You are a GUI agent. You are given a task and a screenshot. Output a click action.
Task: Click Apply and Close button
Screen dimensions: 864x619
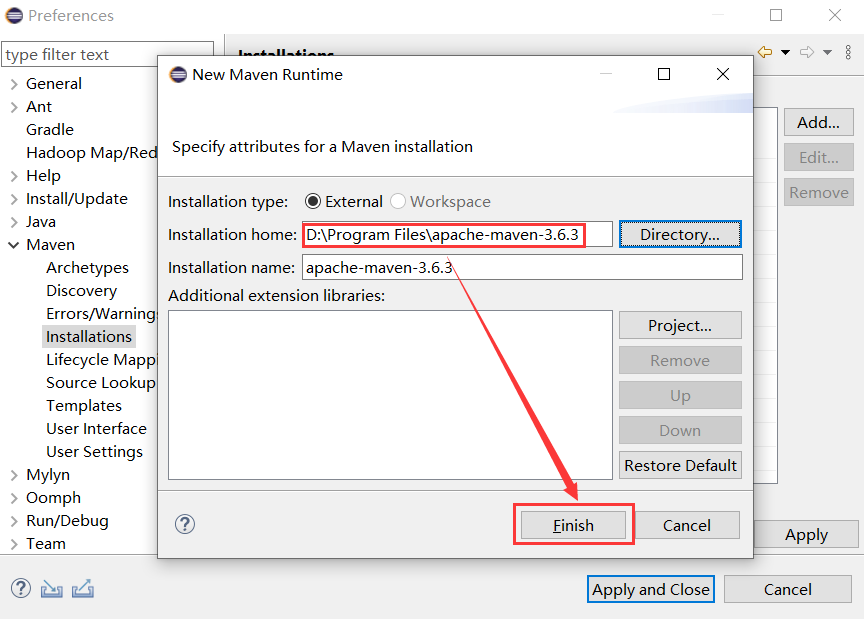(x=651, y=589)
